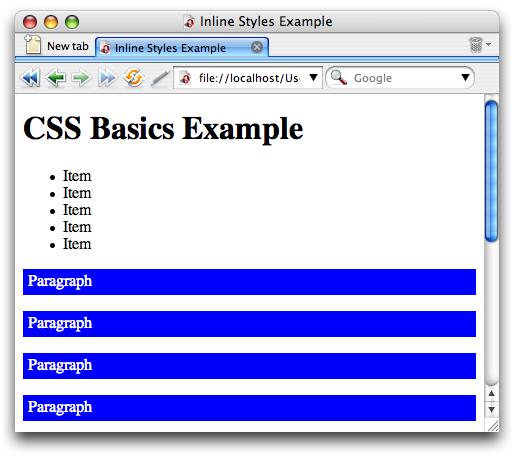The width and height of the screenshot is (518, 463).
Task: Reload the page with the orange refresh icon
Action: (134, 78)
